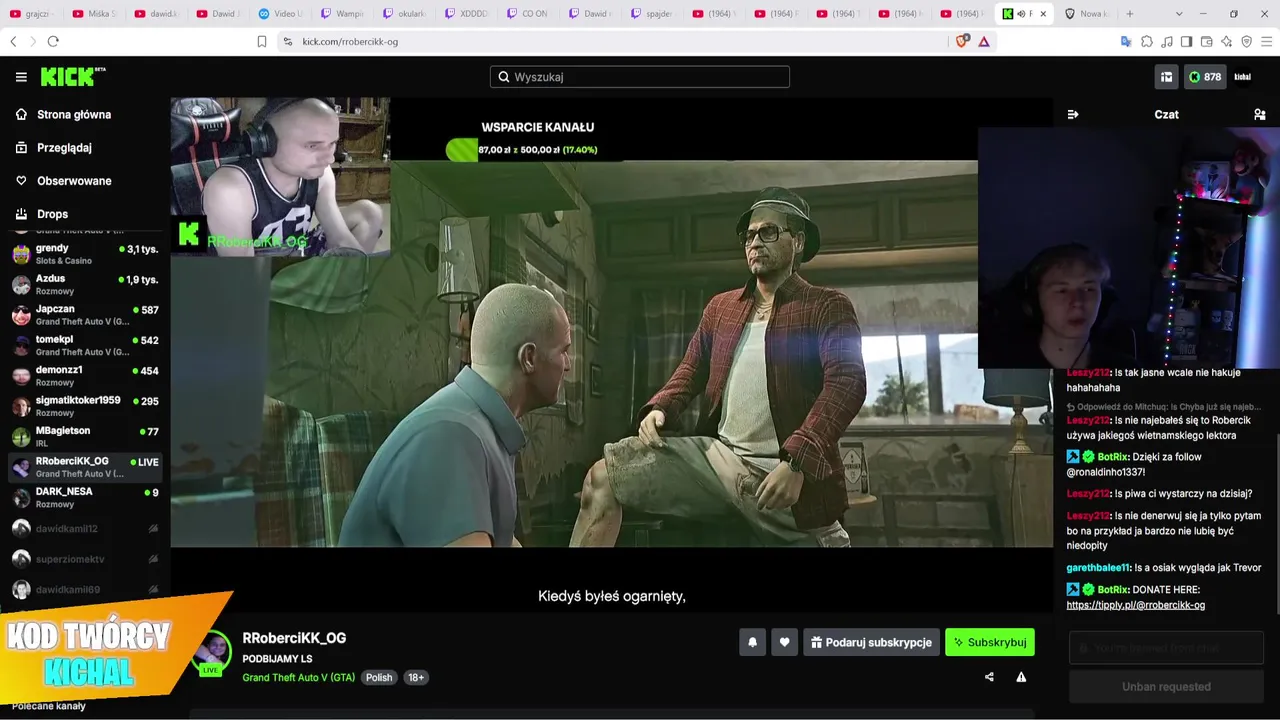Viewport: 1280px width, 720px height.
Task: Switch to the Video U tab
Action: click(282, 14)
